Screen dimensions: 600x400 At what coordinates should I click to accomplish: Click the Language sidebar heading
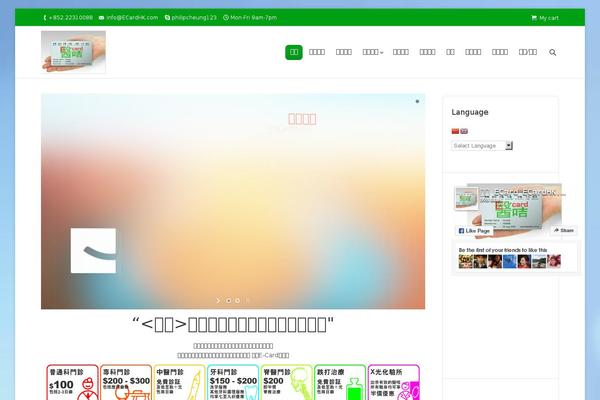click(470, 112)
